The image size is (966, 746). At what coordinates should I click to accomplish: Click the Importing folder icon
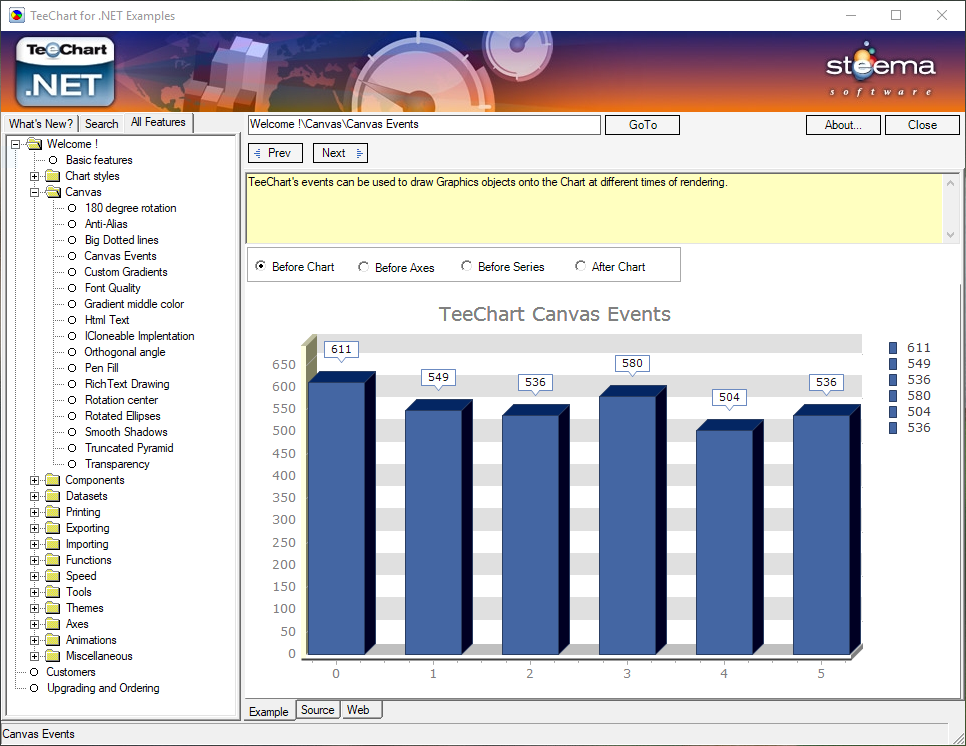pos(53,544)
